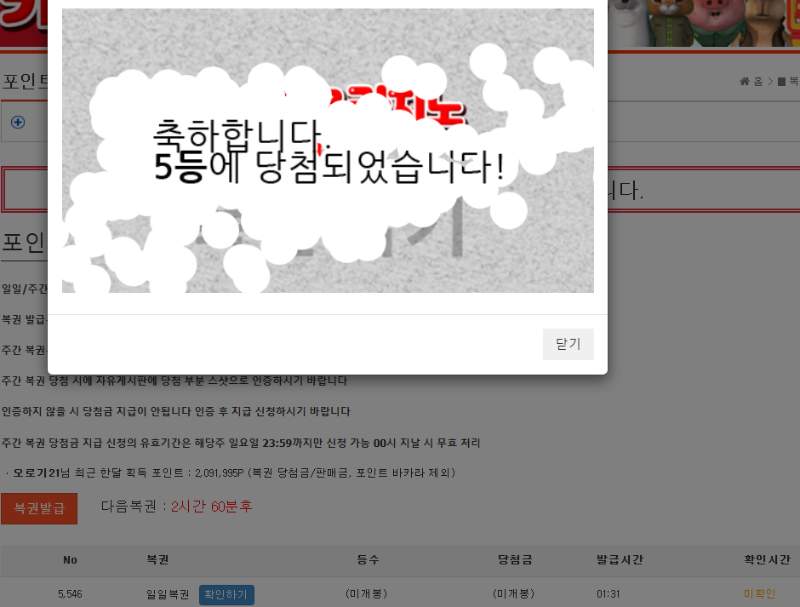Click the 발급시간 column header
Screen dimensions: 800x607
point(619,559)
